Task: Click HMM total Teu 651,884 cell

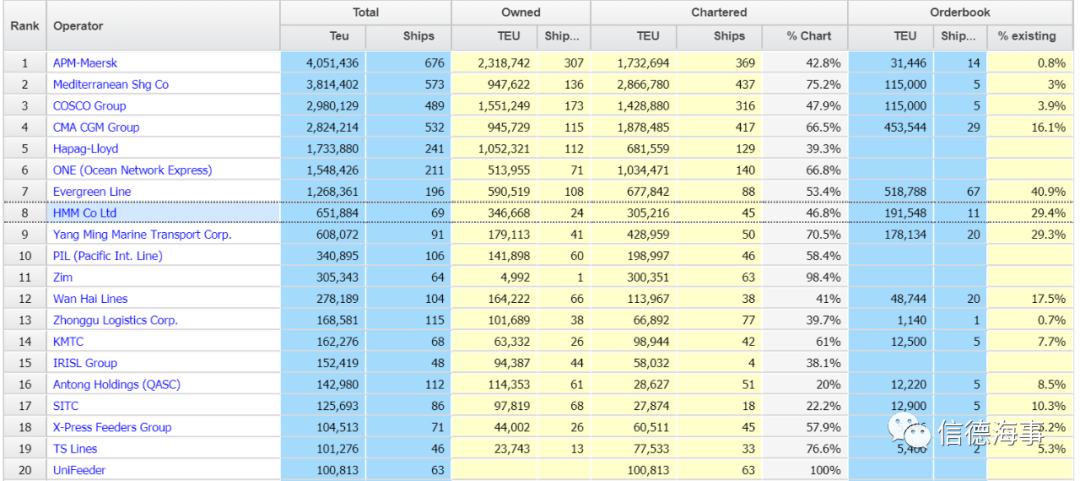Action: [x=323, y=213]
